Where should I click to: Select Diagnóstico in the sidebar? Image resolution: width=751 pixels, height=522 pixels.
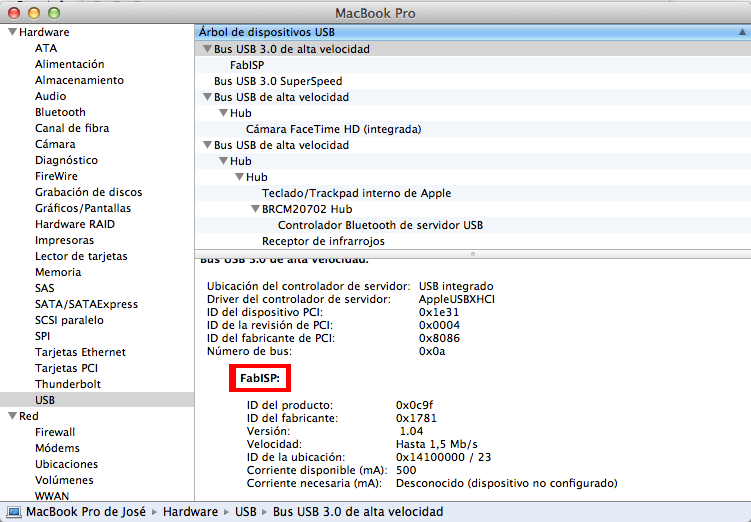click(x=66, y=160)
